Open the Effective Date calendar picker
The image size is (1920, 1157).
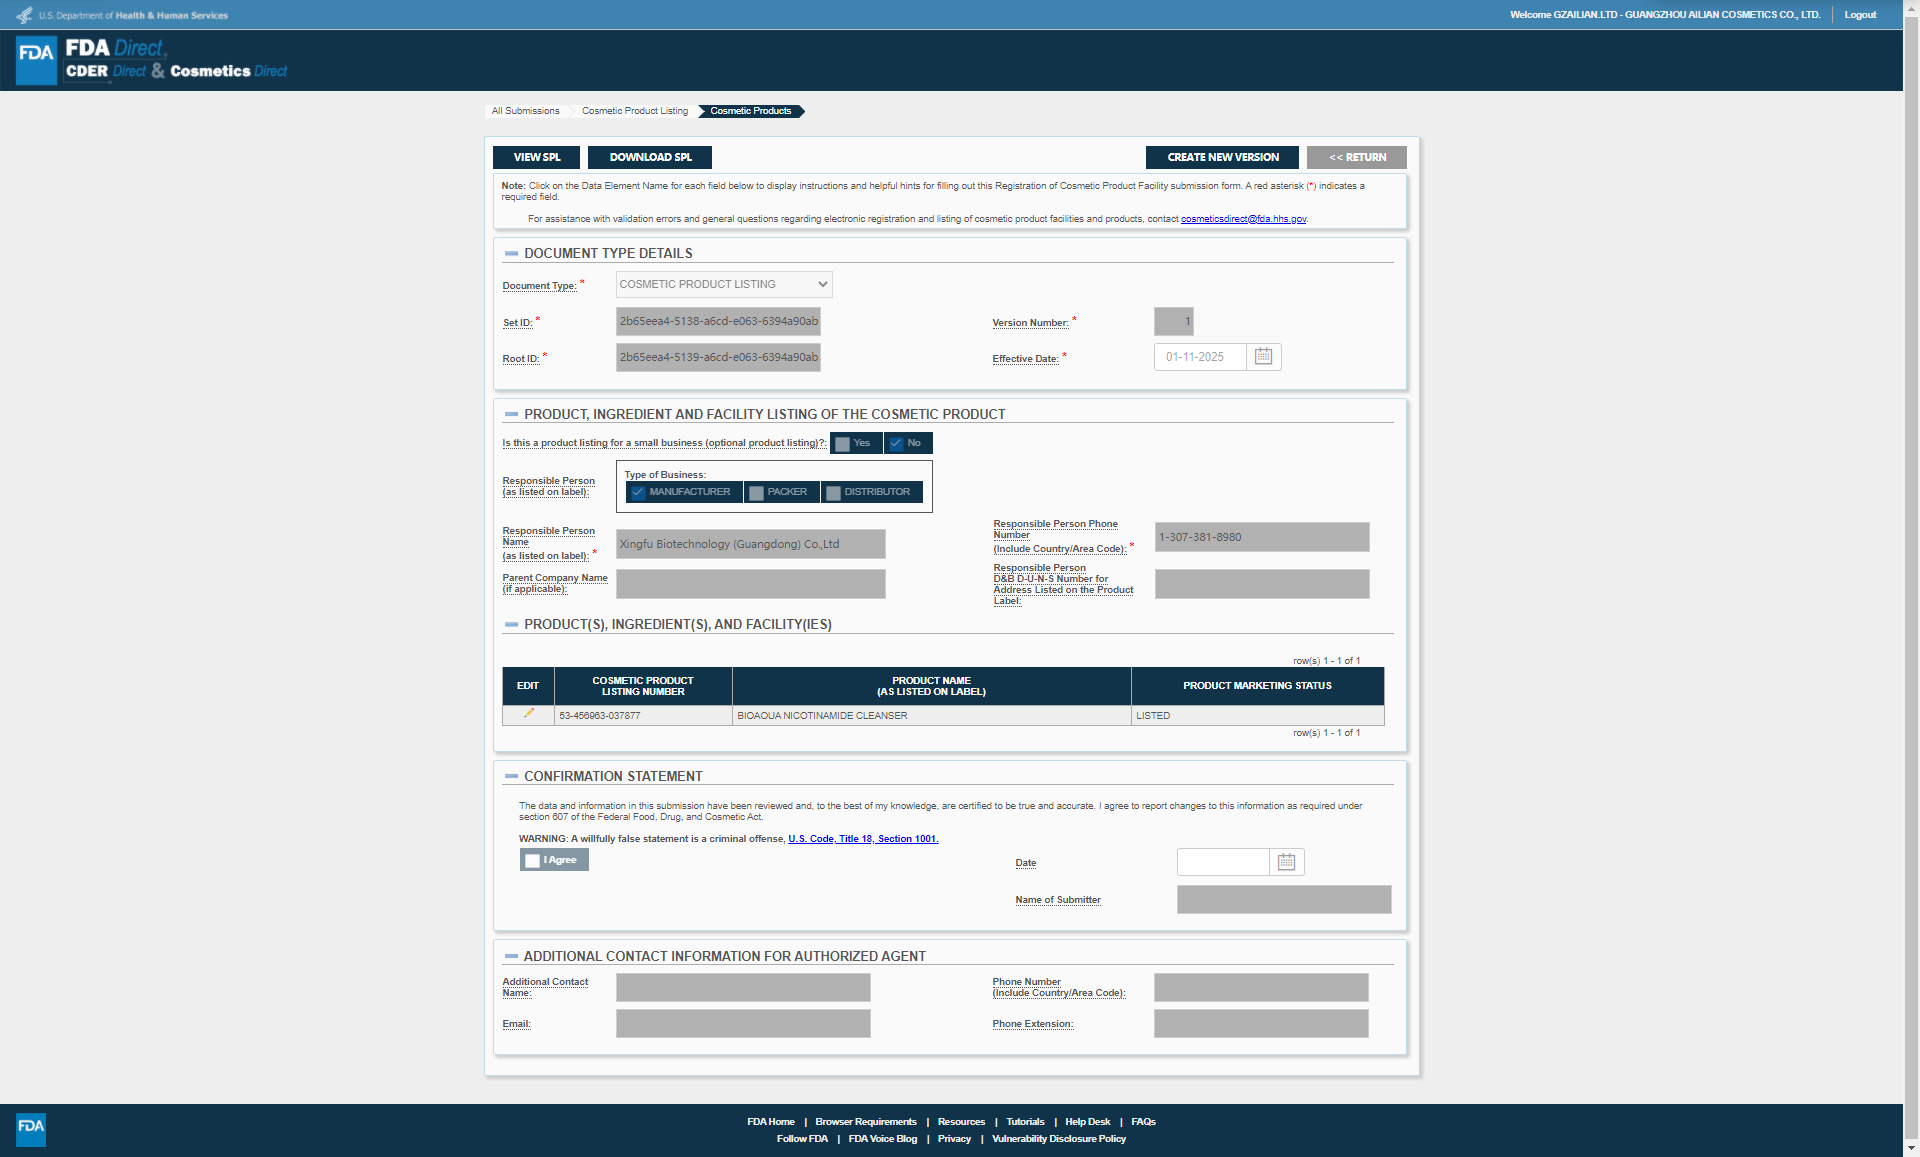tap(1263, 357)
